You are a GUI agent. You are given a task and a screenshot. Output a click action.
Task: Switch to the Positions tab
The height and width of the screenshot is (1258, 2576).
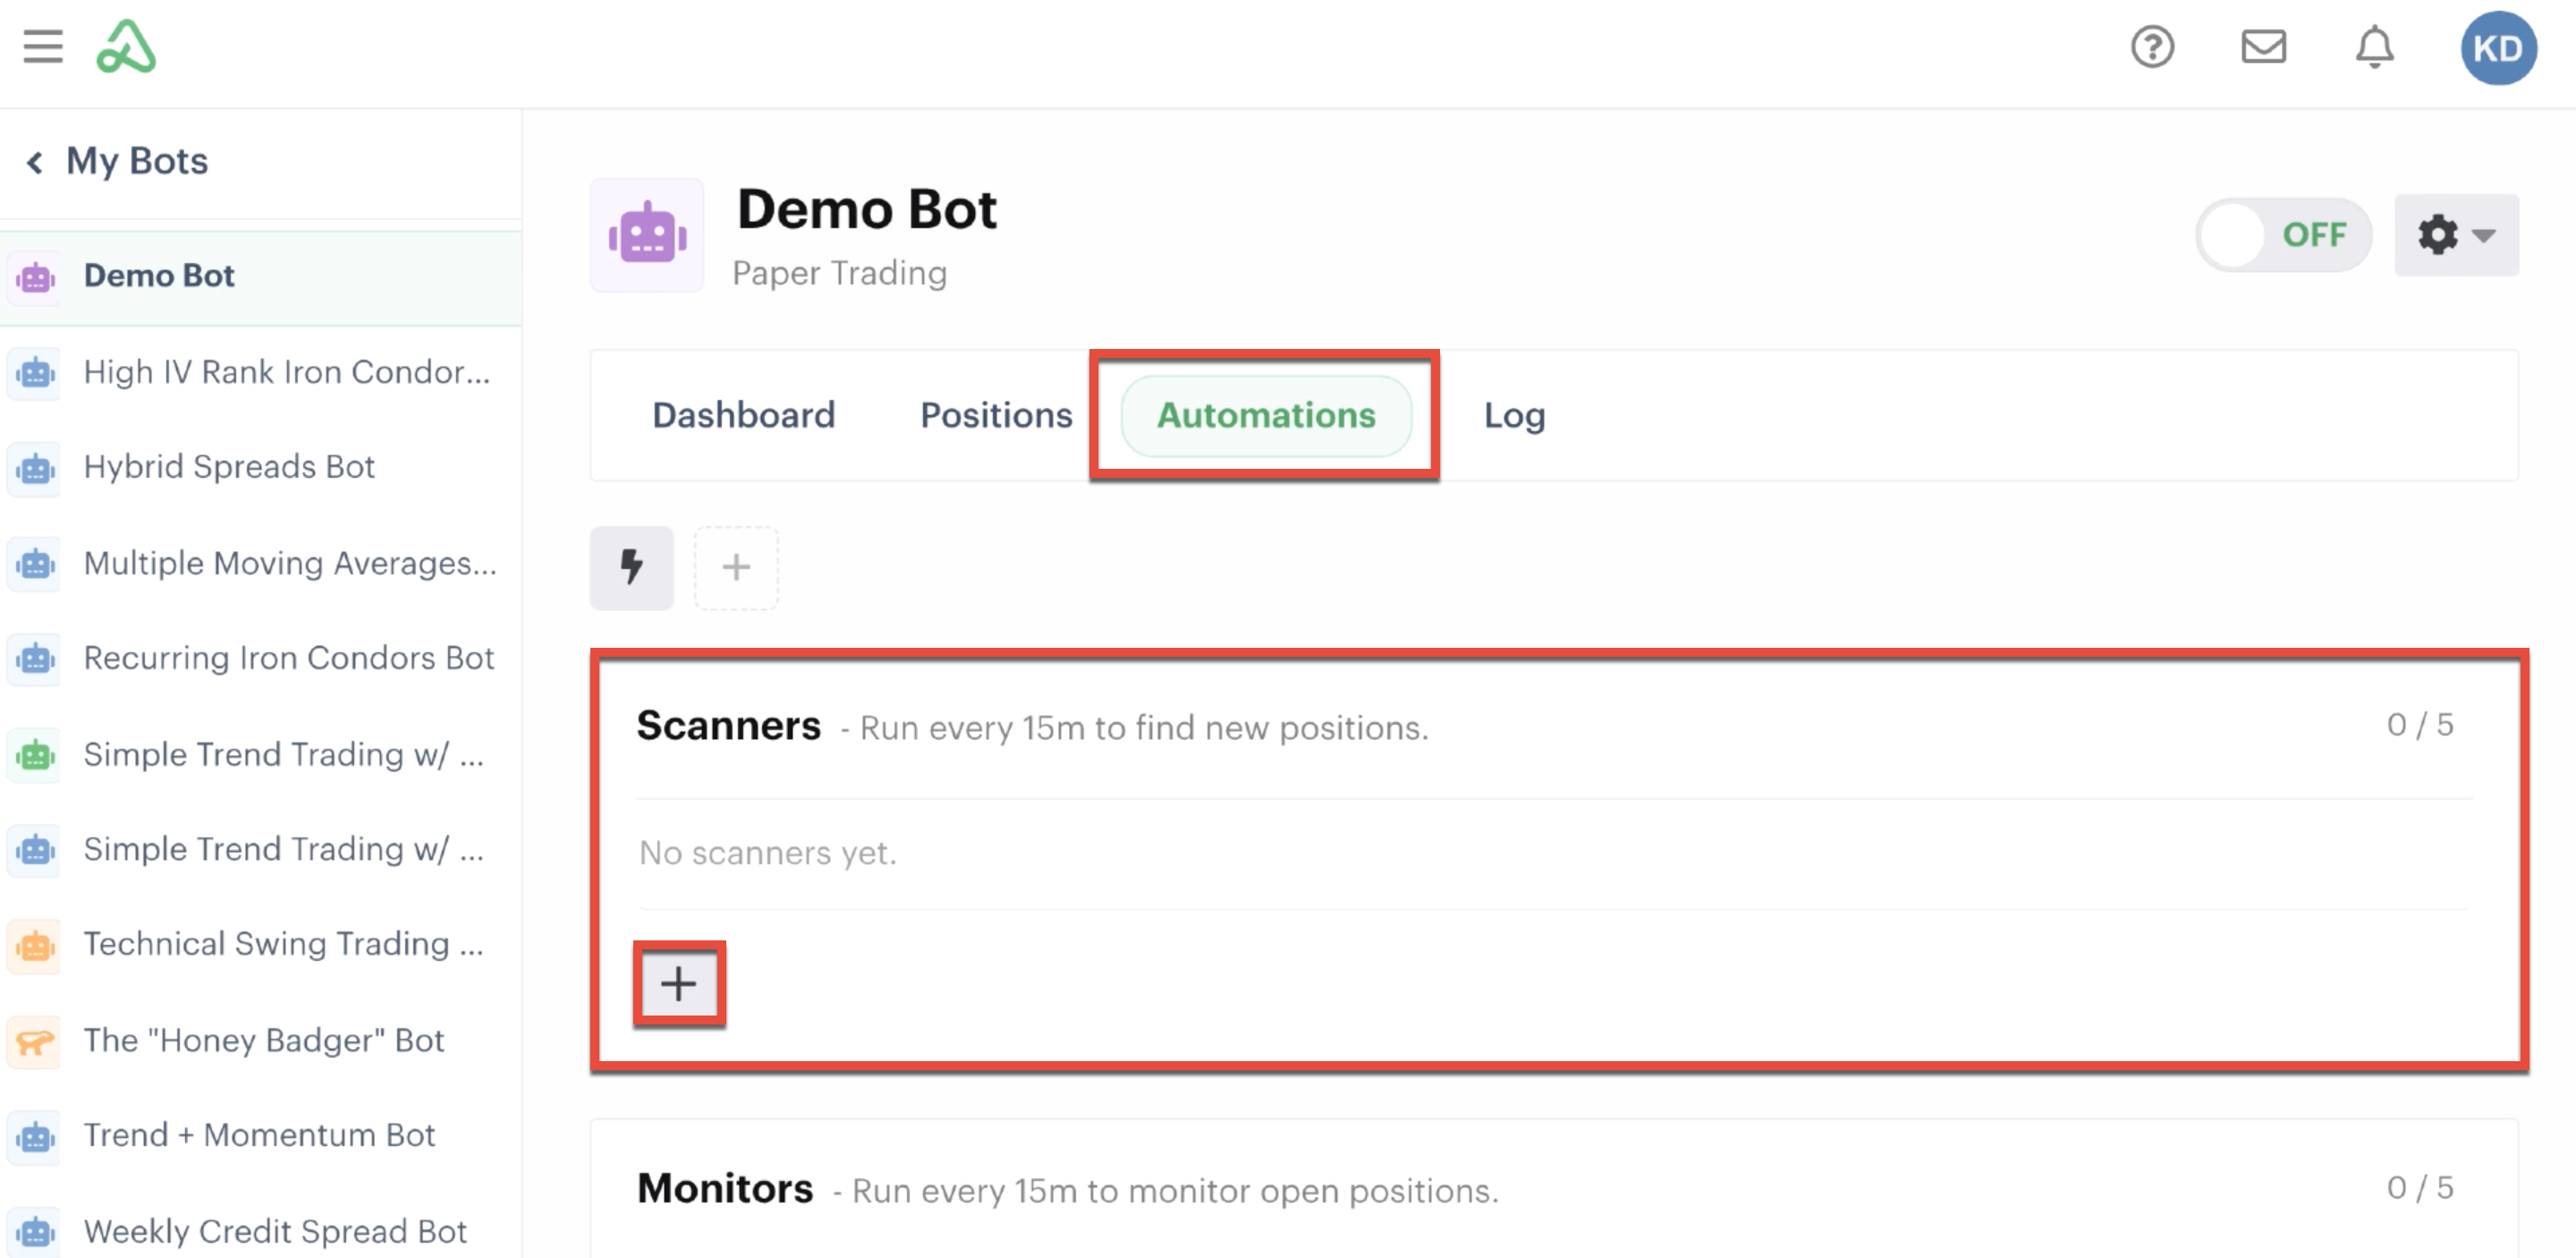tap(996, 415)
